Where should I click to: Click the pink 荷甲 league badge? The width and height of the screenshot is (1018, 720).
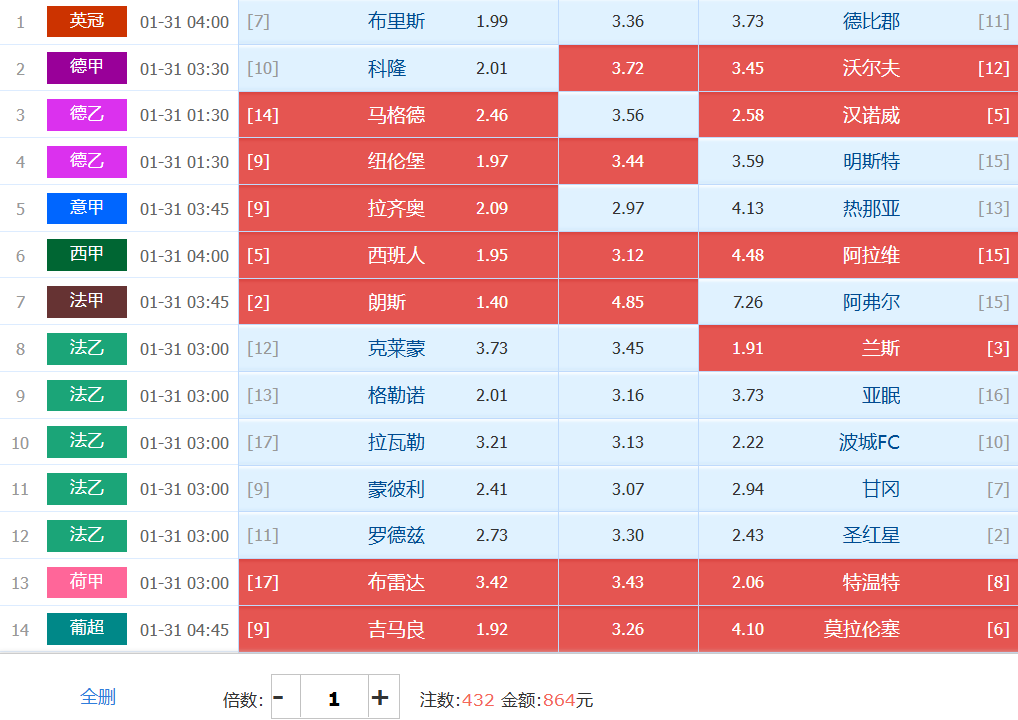click(87, 582)
